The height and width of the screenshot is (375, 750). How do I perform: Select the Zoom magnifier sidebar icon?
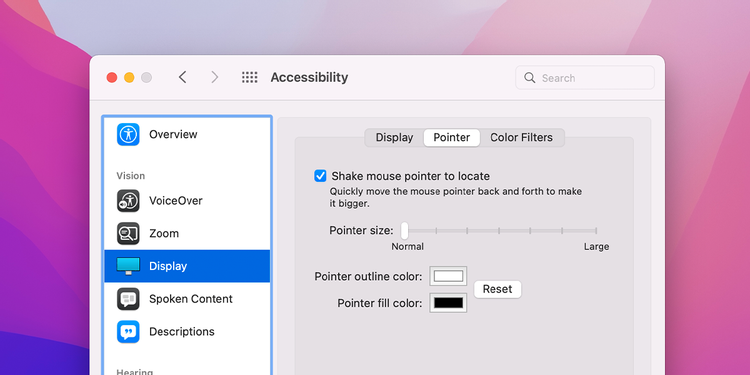(128, 233)
